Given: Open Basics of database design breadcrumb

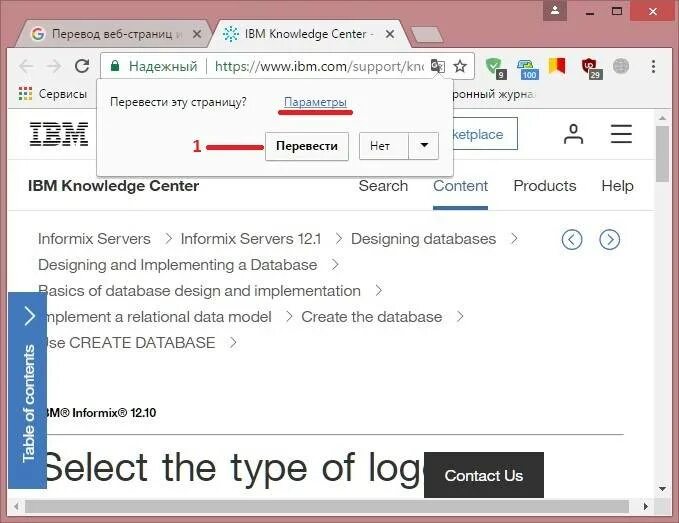Looking at the screenshot, I should click(x=200, y=291).
